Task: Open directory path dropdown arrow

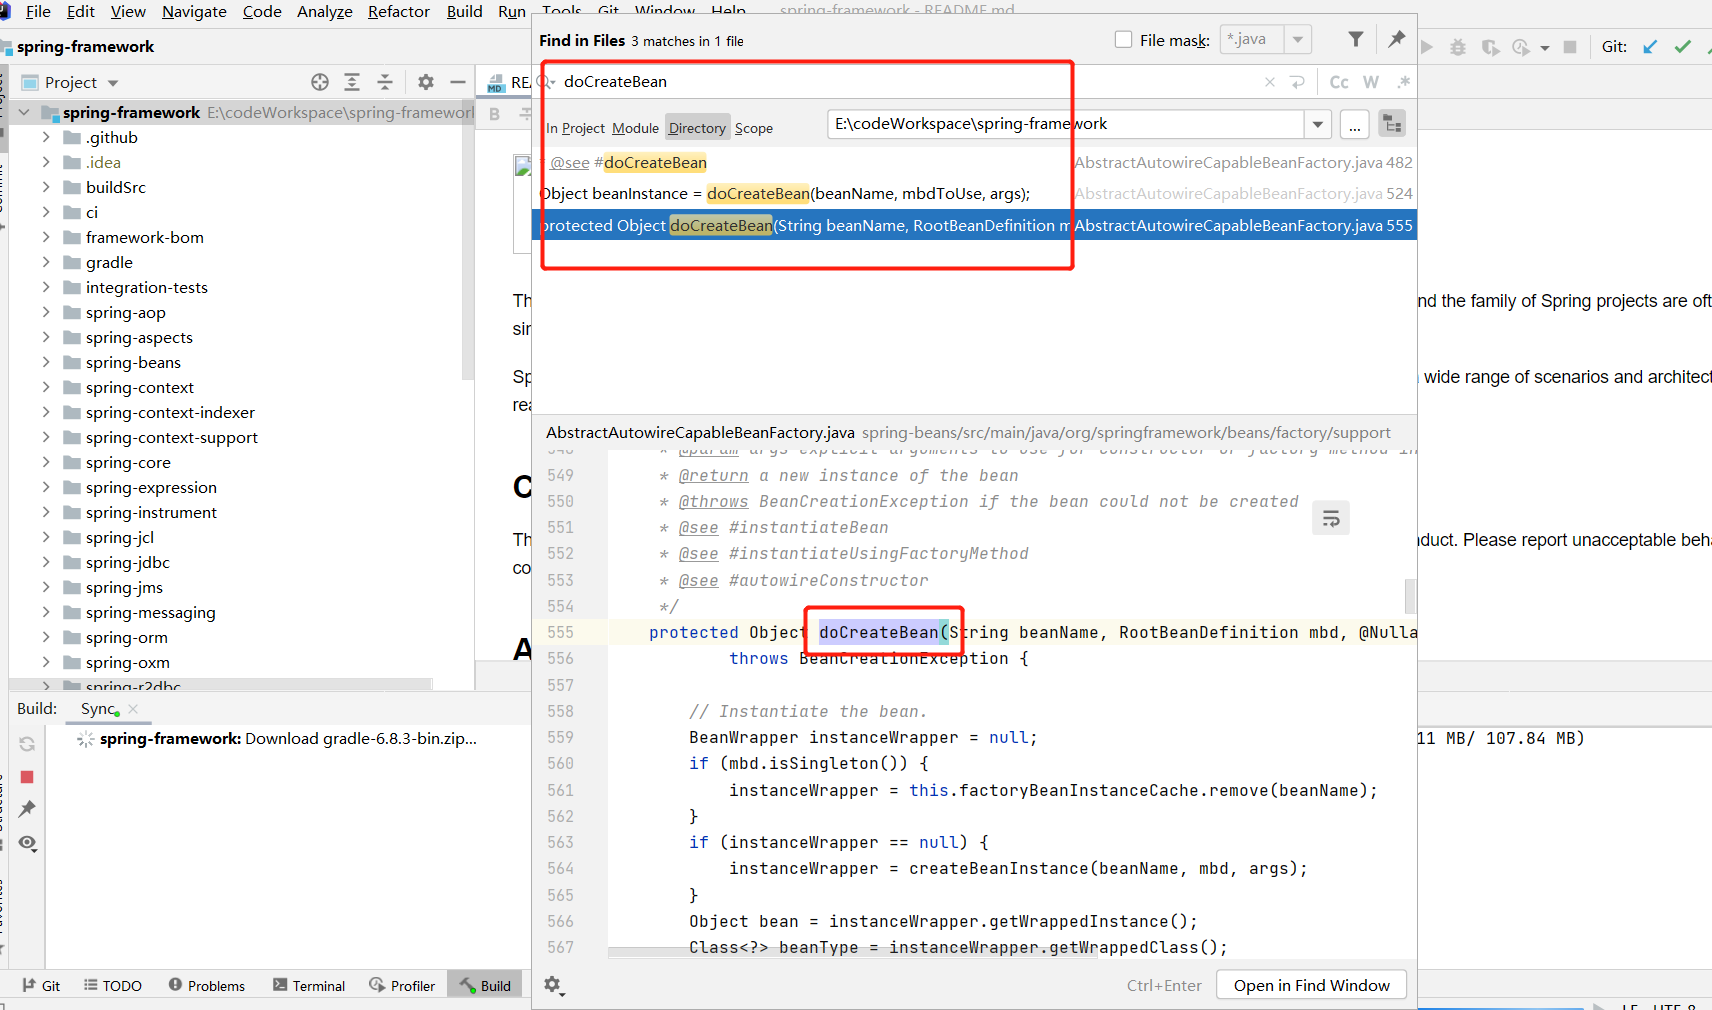Action: coord(1318,124)
